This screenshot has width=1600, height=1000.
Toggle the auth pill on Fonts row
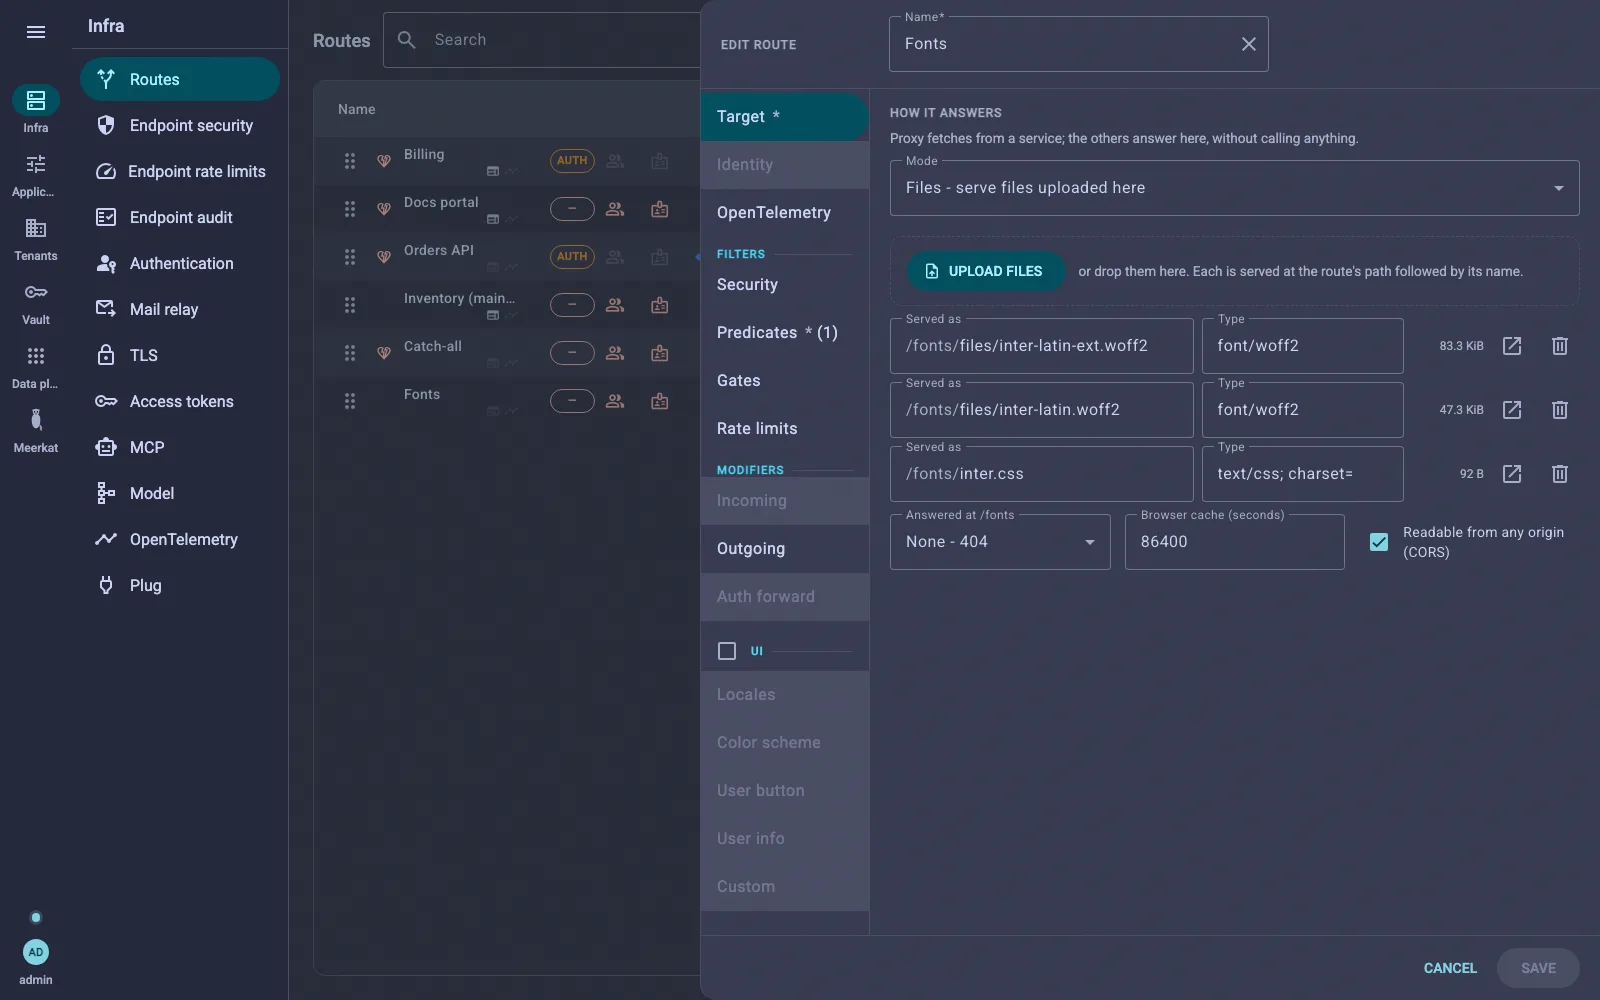572,401
